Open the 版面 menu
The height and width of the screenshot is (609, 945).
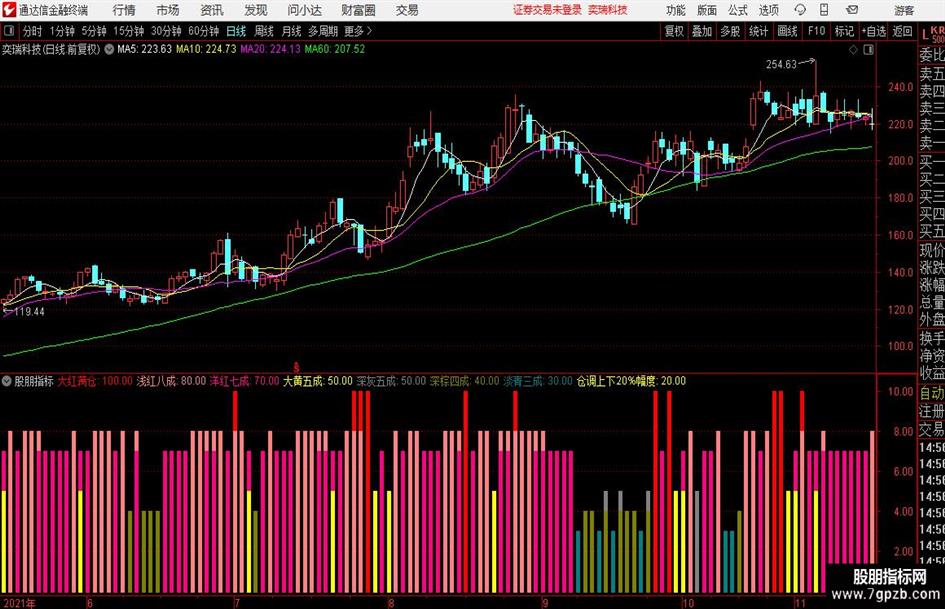click(x=706, y=10)
